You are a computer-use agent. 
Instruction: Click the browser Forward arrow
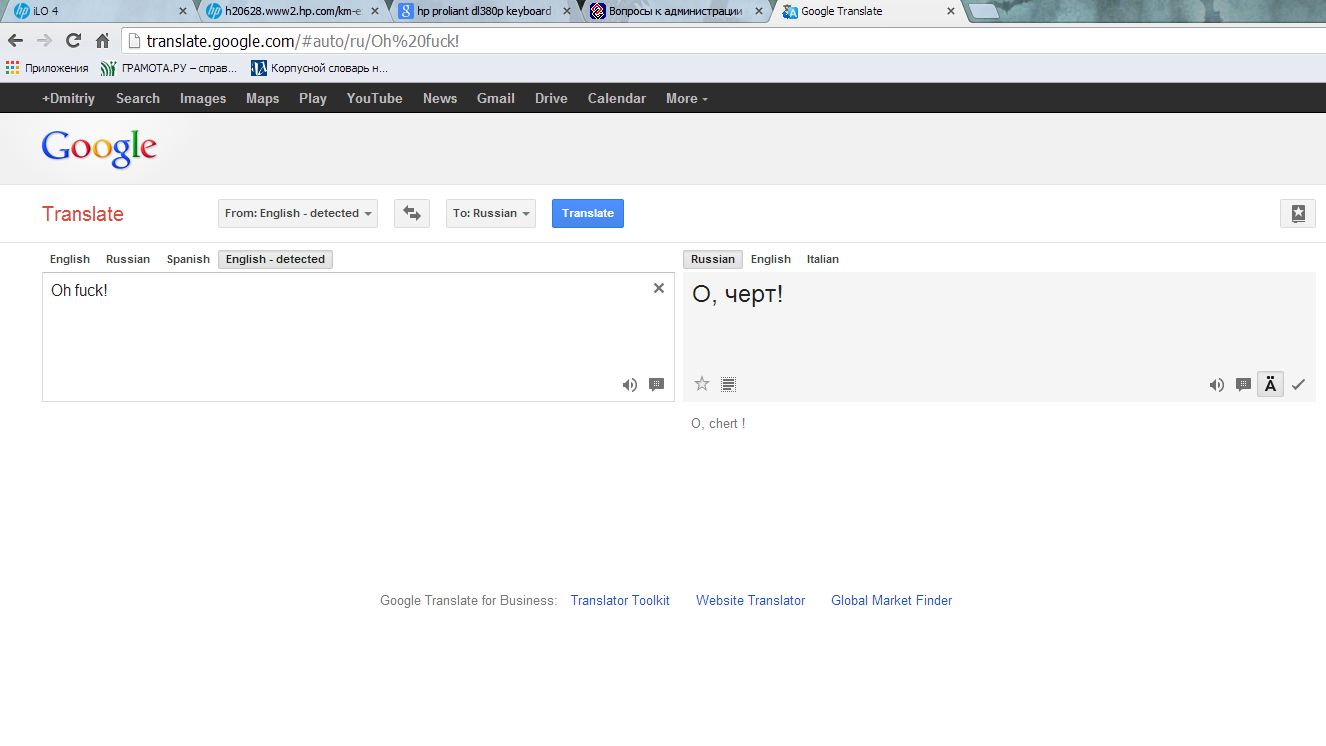(44, 41)
